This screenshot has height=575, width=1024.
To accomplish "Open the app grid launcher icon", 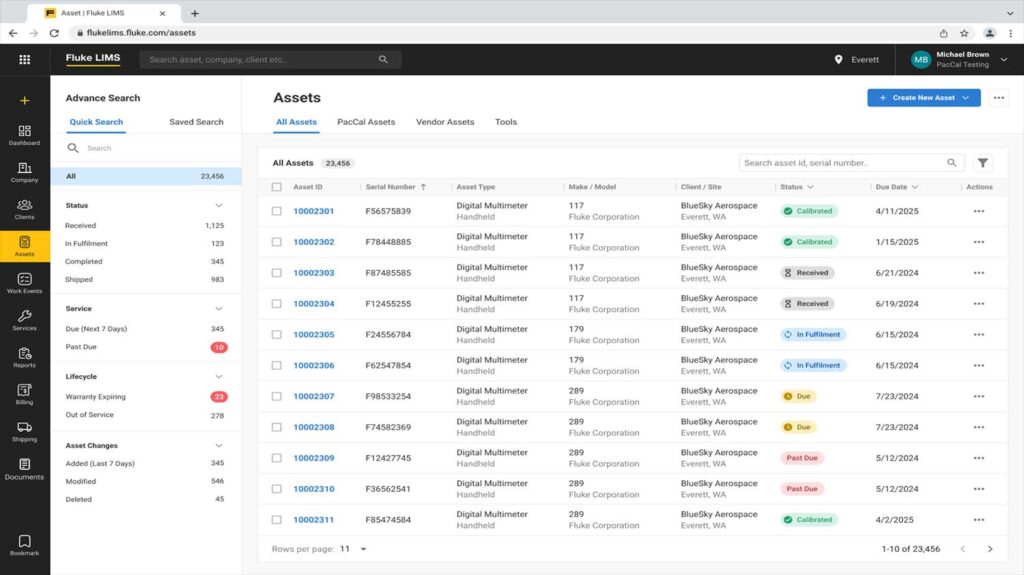I will (x=24, y=60).
